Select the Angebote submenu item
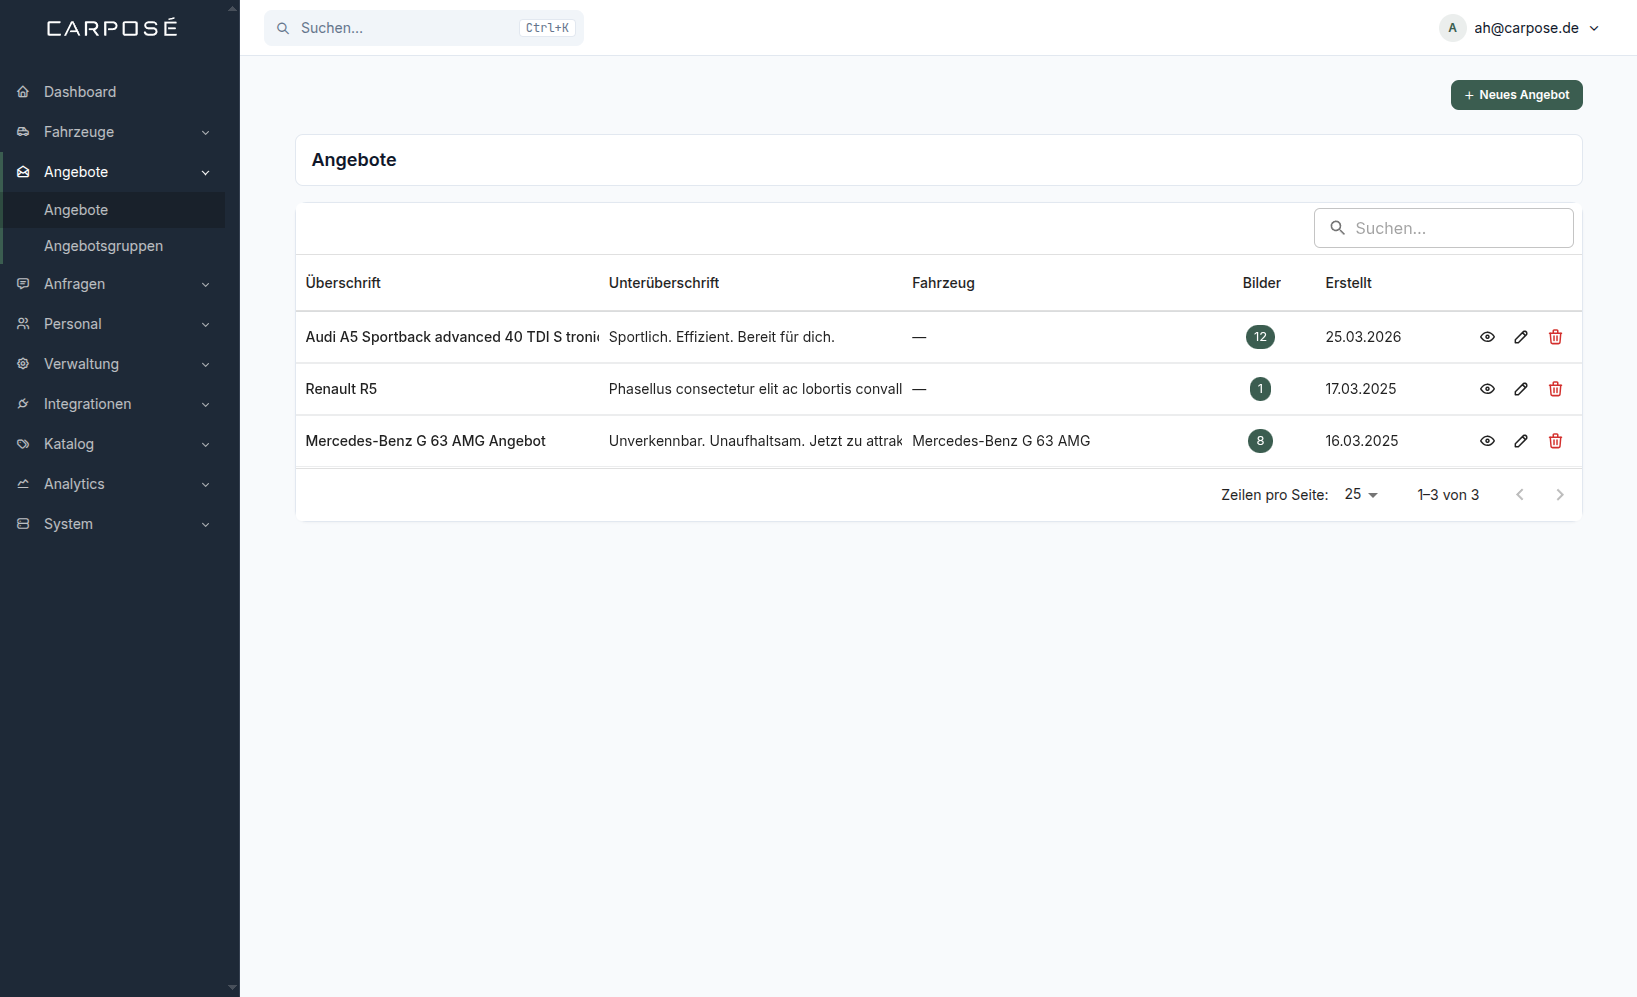This screenshot has width=1637, height=997. point(114,210)
